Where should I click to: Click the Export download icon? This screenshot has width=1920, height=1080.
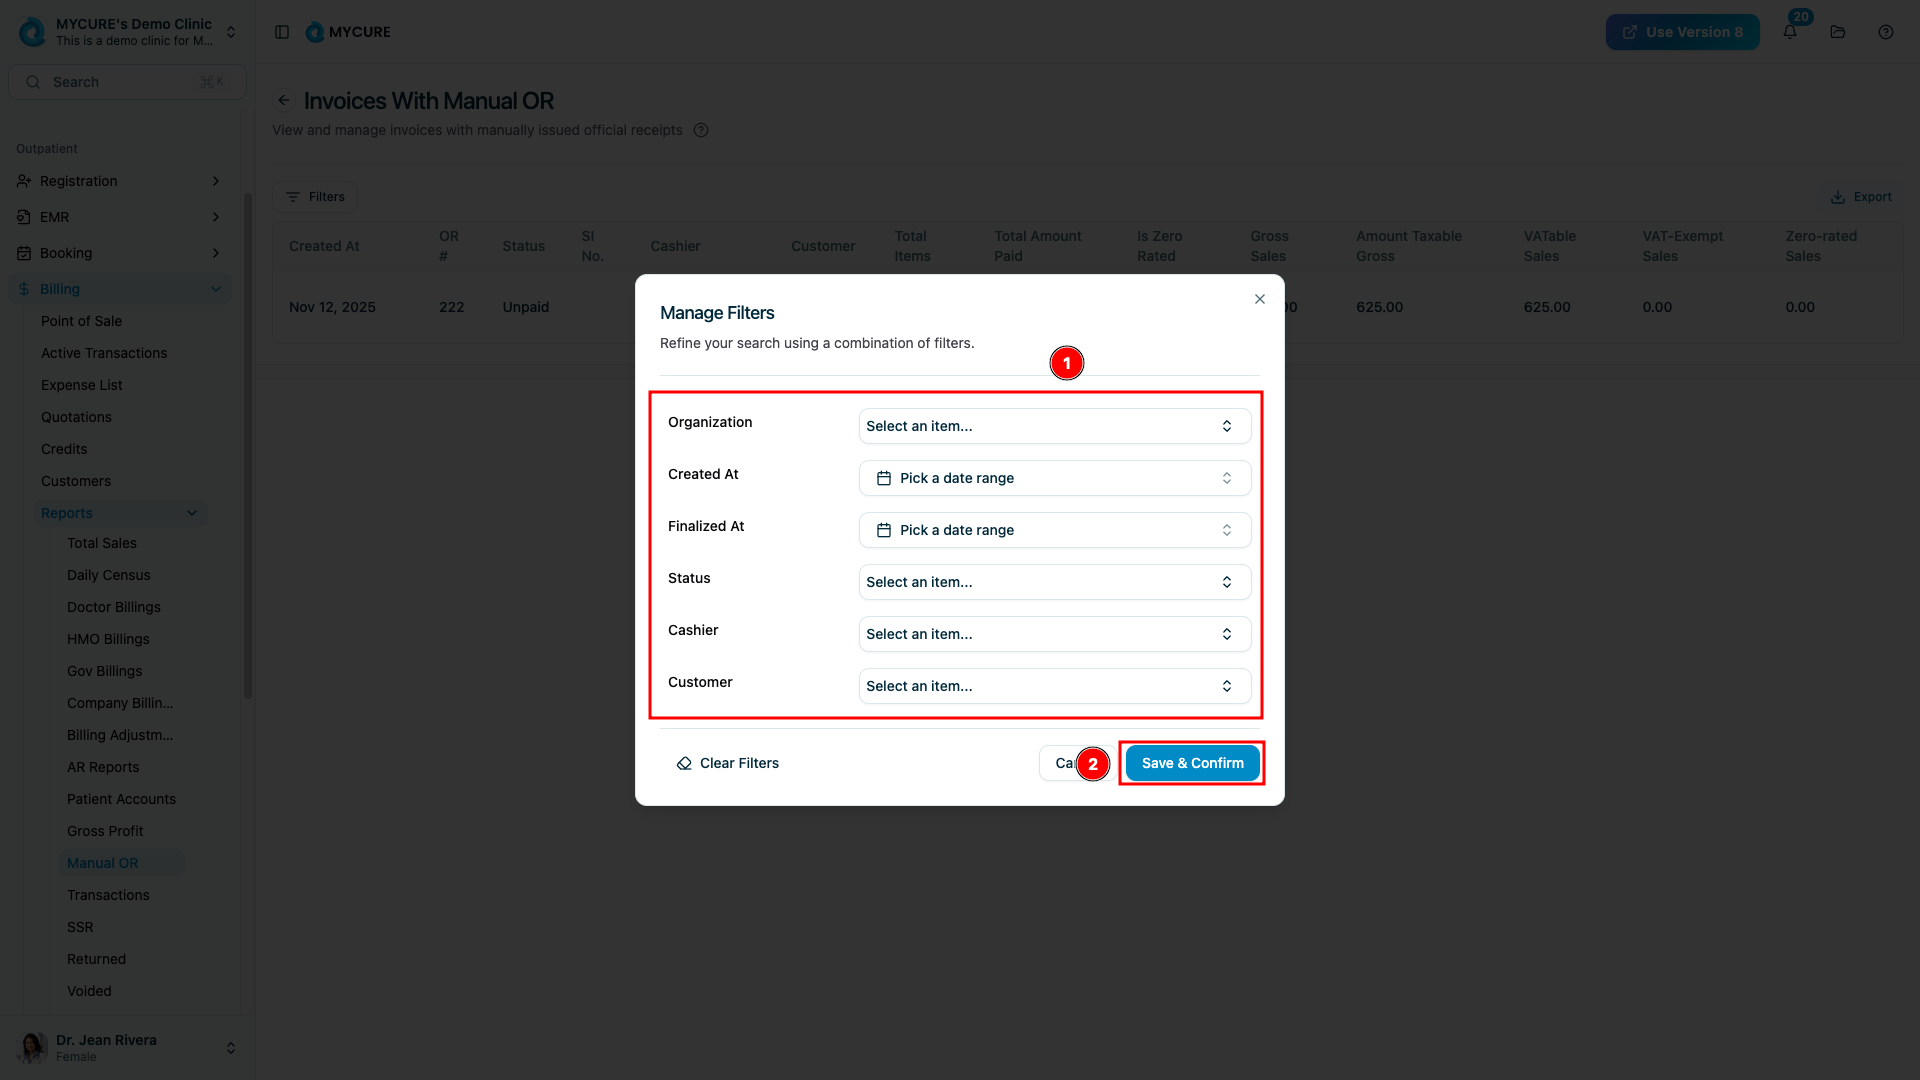point(1838,197)
